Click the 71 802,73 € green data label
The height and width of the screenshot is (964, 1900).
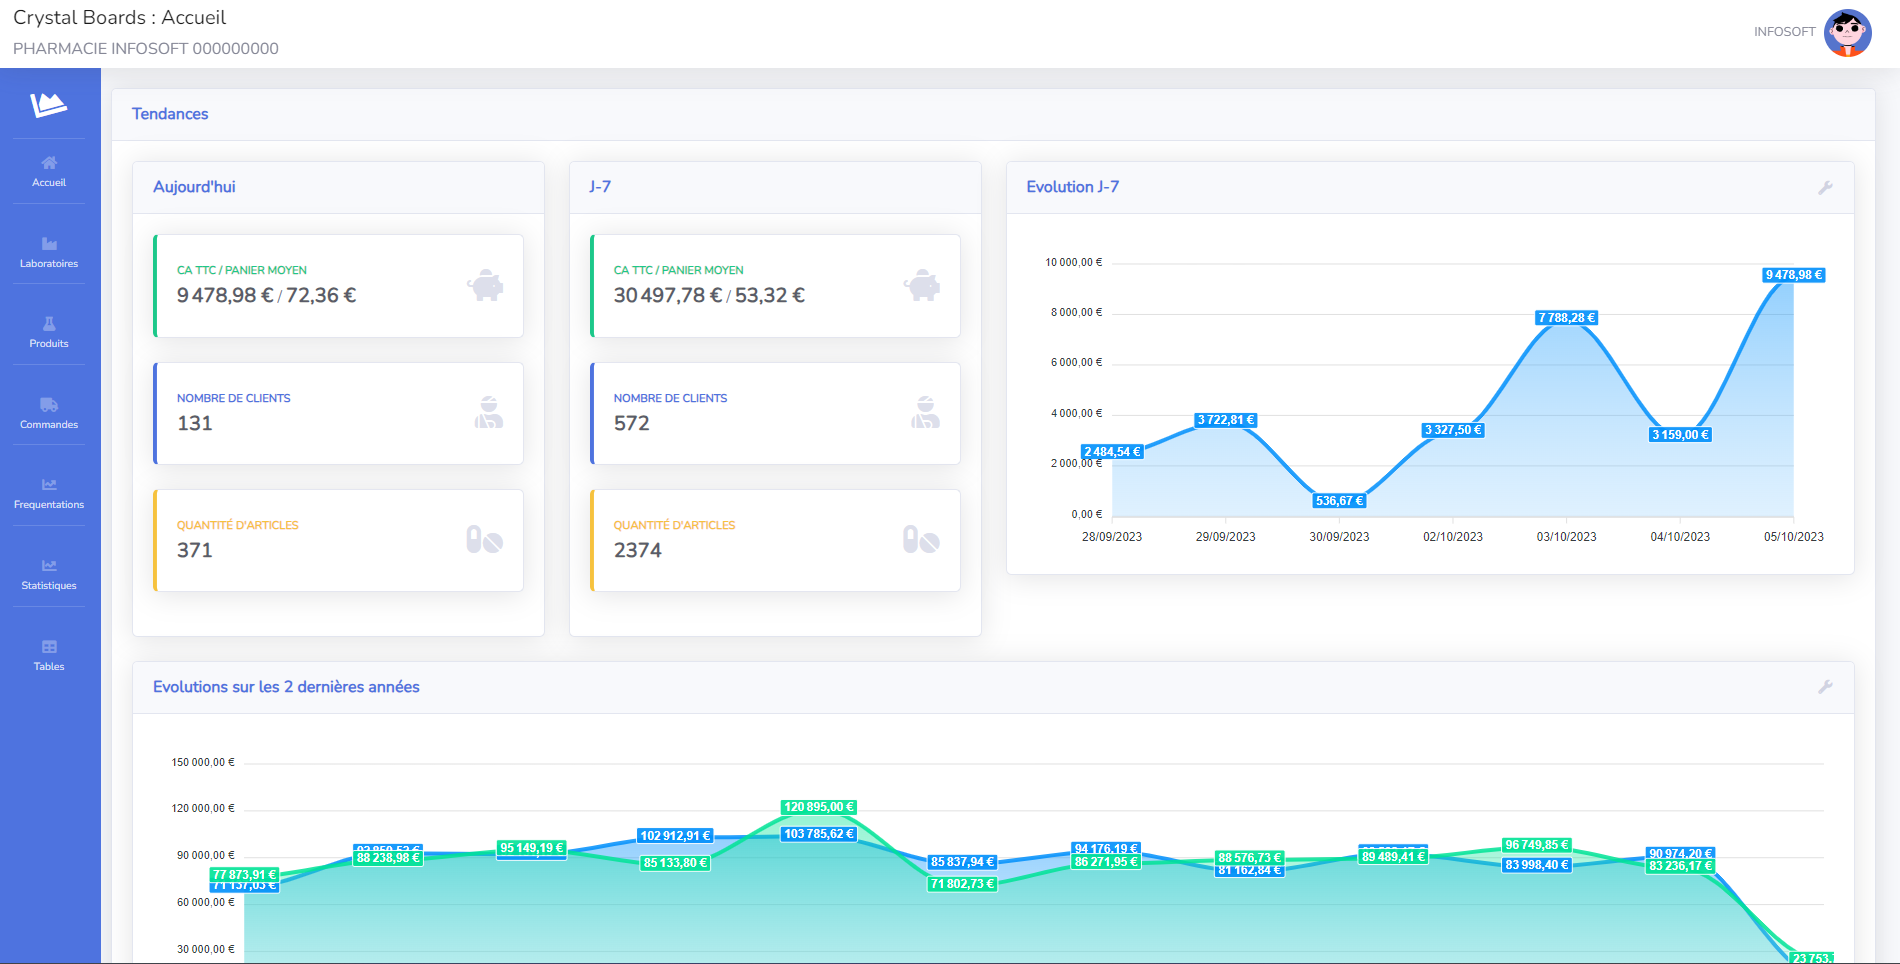tap(963, 884)
